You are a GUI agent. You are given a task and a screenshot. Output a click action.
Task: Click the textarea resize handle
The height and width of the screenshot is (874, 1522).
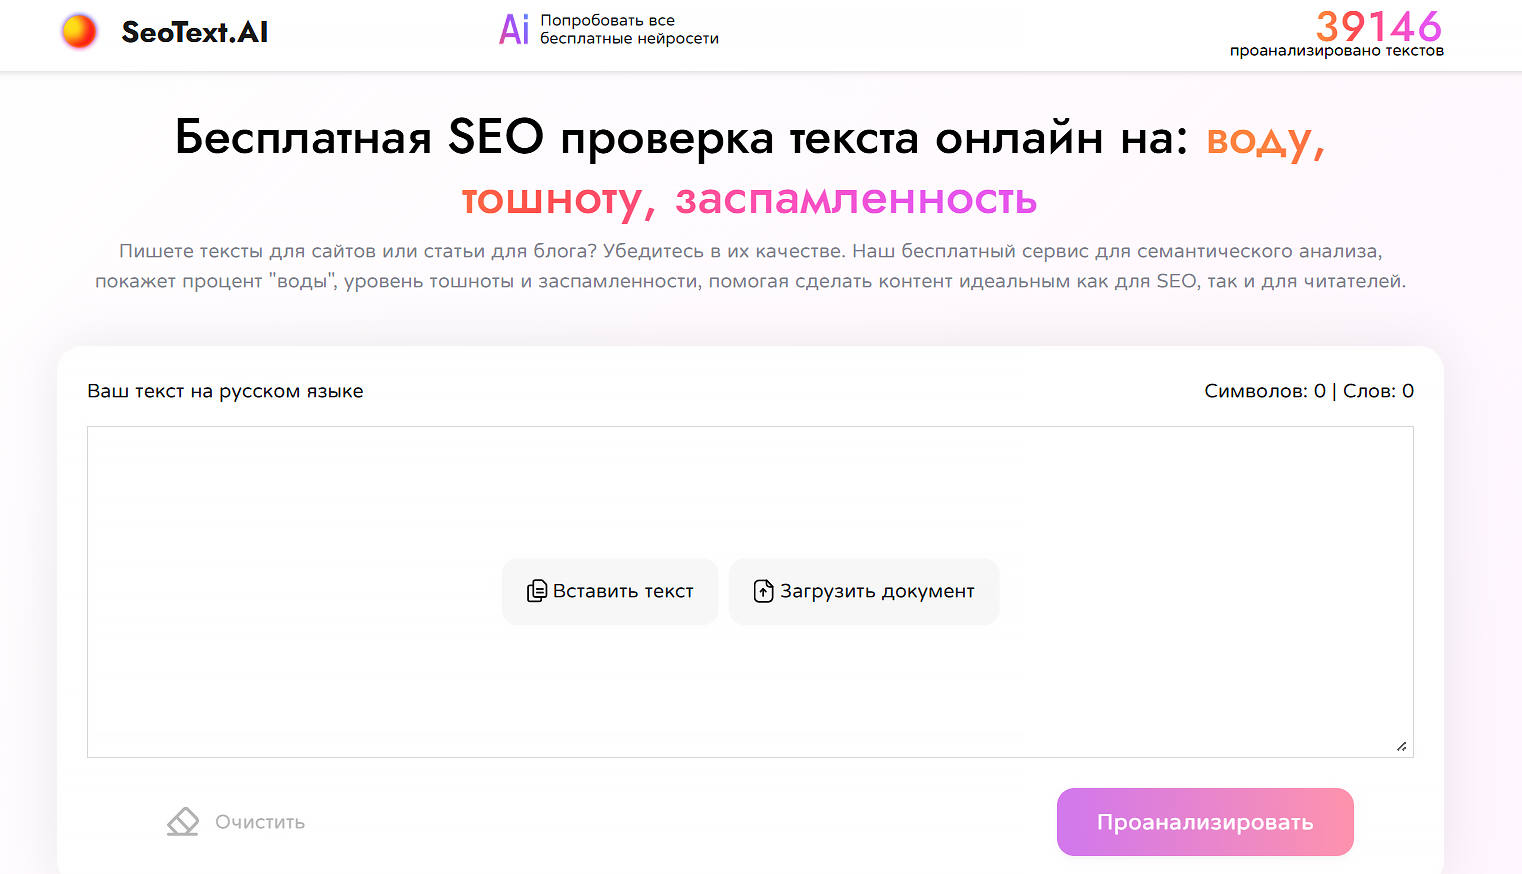[1402, 746]
